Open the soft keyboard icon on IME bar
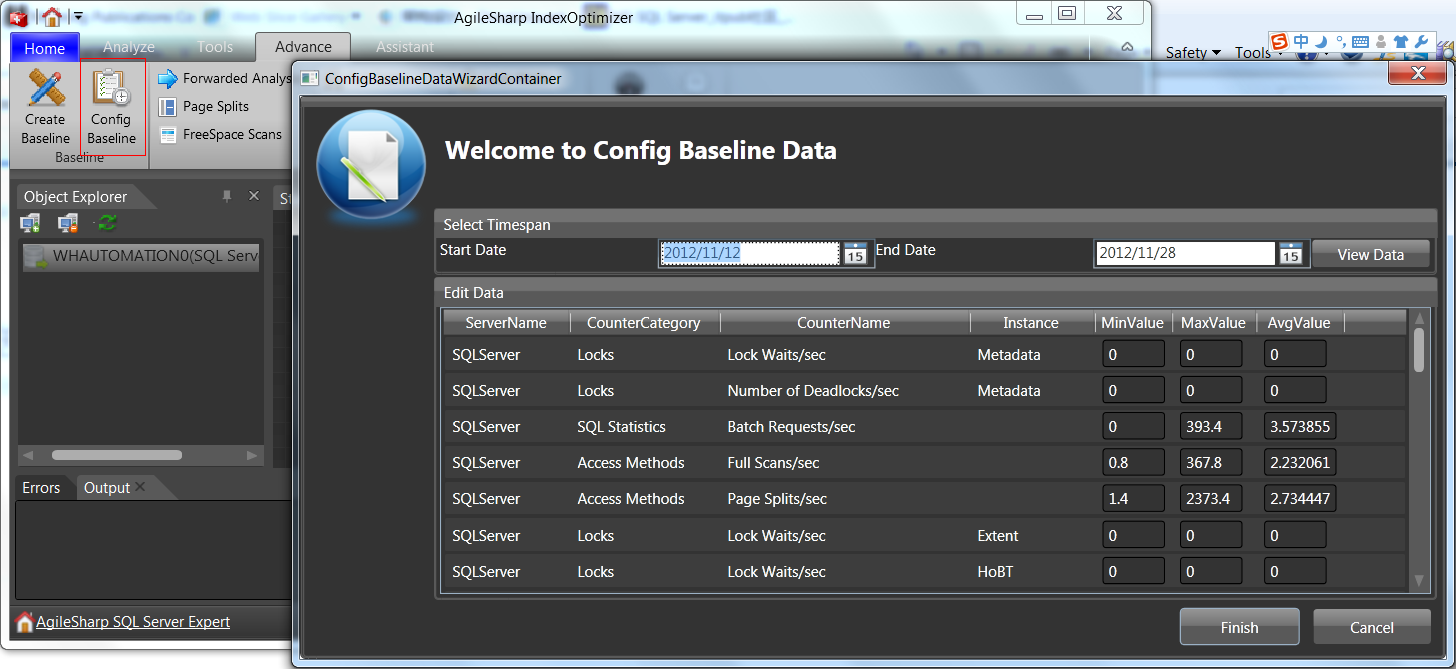The height and width of the screenshot is (669, 1456). click(x=1360, y=42)
